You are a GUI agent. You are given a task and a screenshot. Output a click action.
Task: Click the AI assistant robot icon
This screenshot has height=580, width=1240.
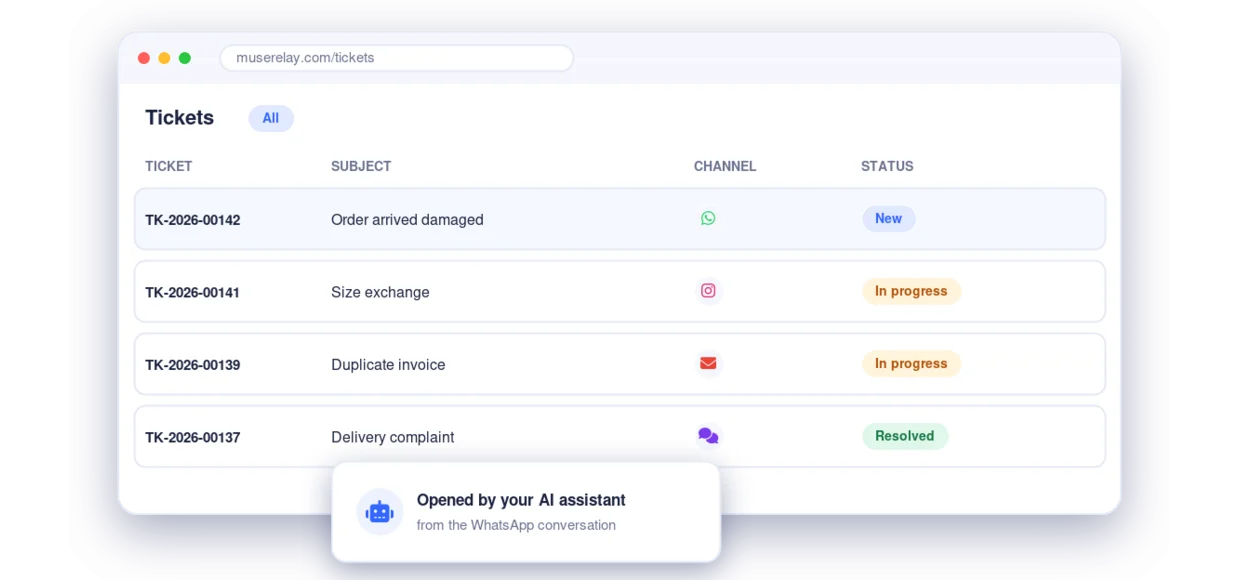380,511
